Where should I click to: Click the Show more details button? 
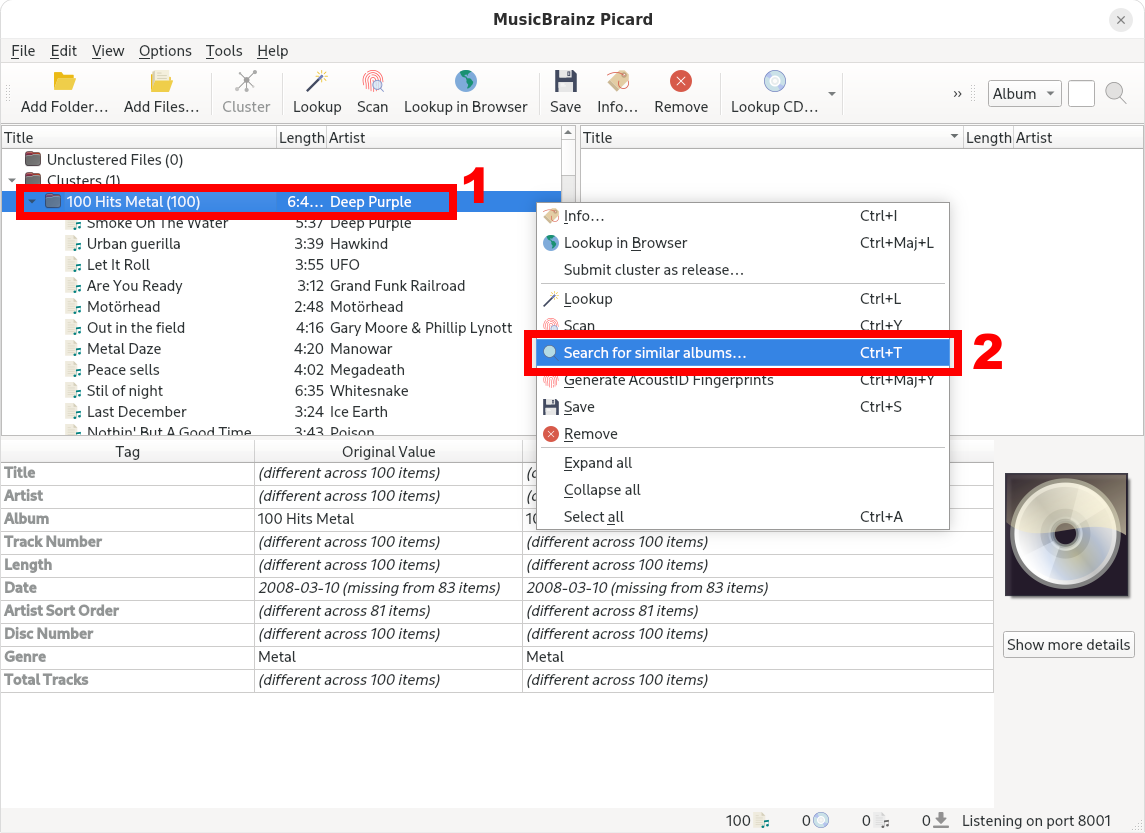coord(1068,645)
